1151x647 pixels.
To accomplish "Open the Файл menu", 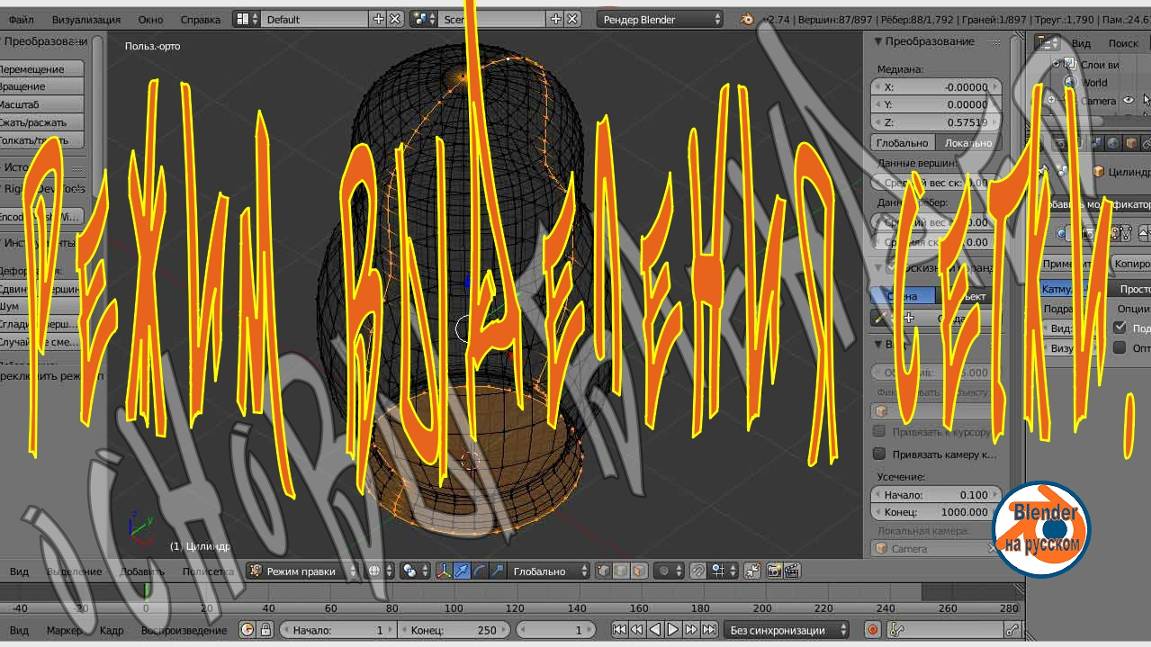I will coord(24,17).
